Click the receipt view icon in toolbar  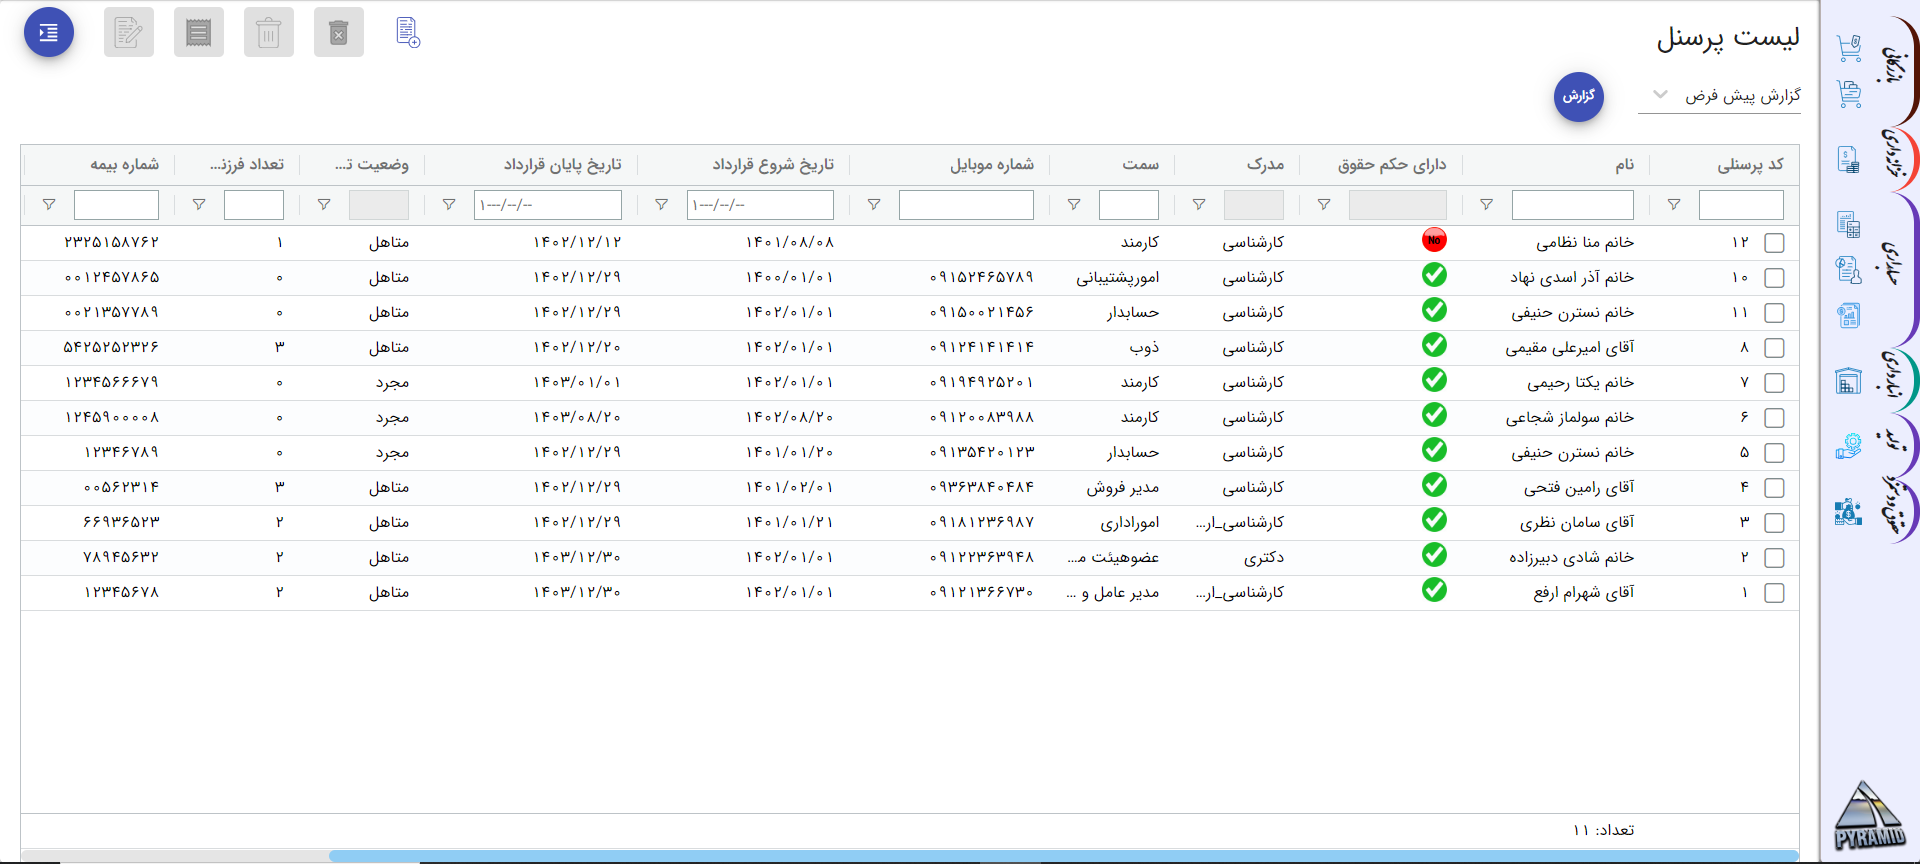click(199, 33)
